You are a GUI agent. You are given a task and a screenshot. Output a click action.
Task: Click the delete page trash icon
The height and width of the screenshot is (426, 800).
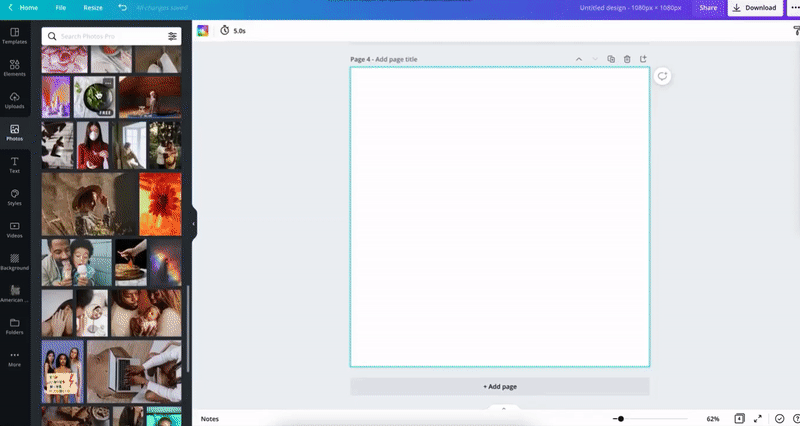point(627,59)
